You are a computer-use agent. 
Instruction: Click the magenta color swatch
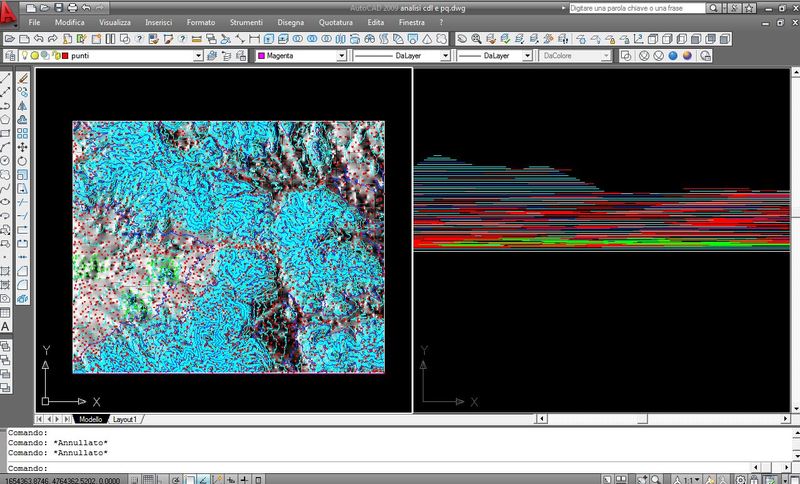(x=262, y=56)
